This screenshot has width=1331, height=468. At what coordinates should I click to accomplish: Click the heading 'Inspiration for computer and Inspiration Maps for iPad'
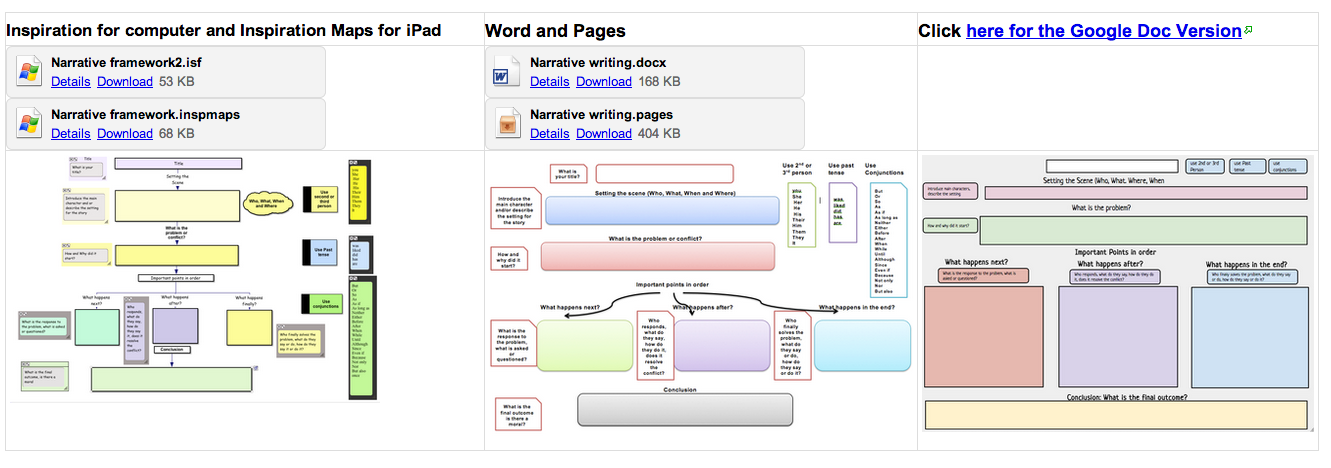224,31
